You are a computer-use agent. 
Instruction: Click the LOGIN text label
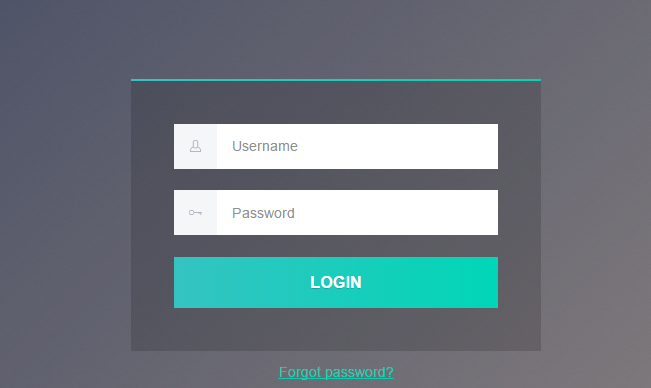tap(336, 283)
